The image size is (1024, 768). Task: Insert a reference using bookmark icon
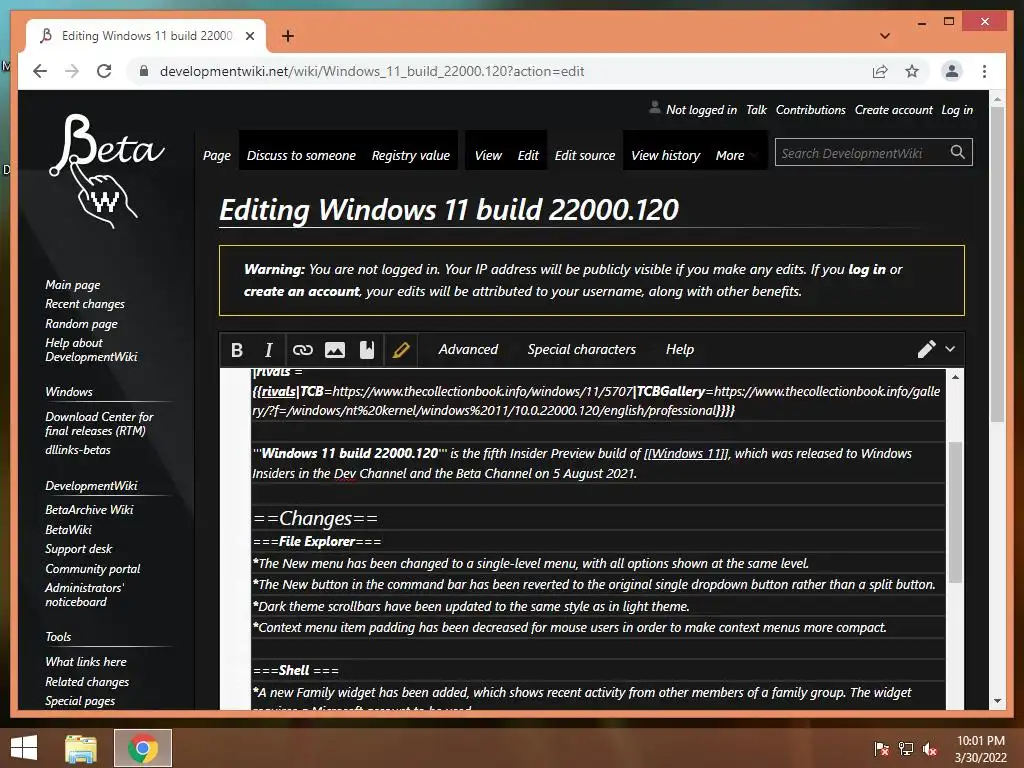pyautogui.click(x=367, y=350)
